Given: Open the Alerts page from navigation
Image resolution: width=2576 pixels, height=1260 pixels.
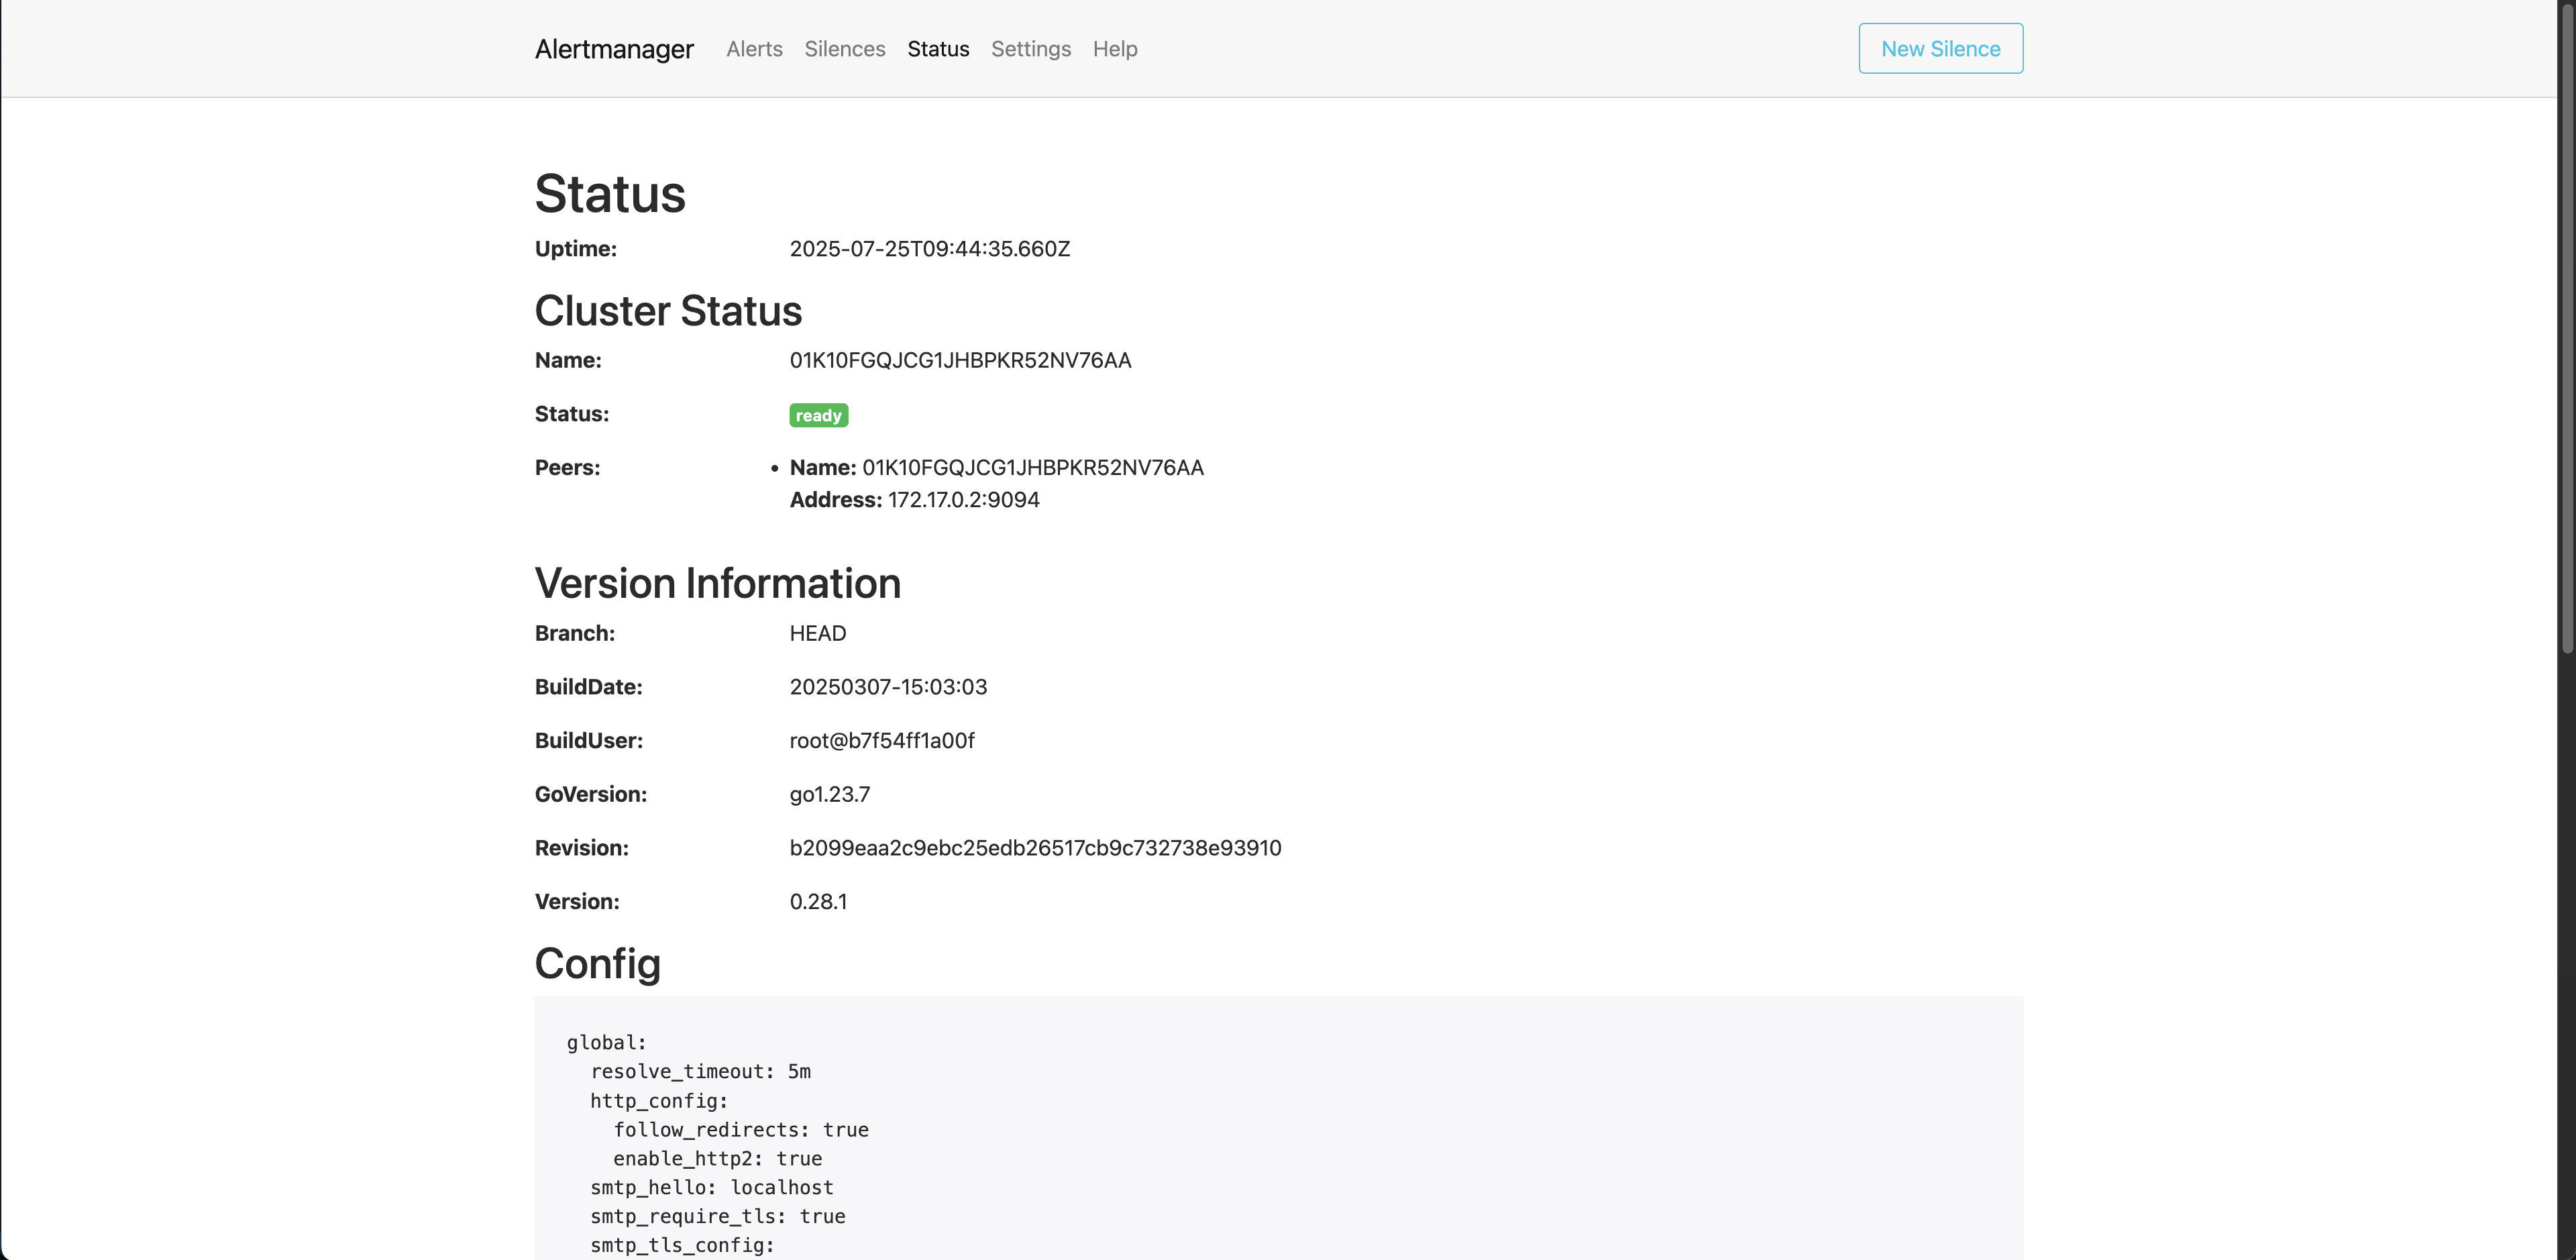Looking at the screenshot, I should pos(754,48).
